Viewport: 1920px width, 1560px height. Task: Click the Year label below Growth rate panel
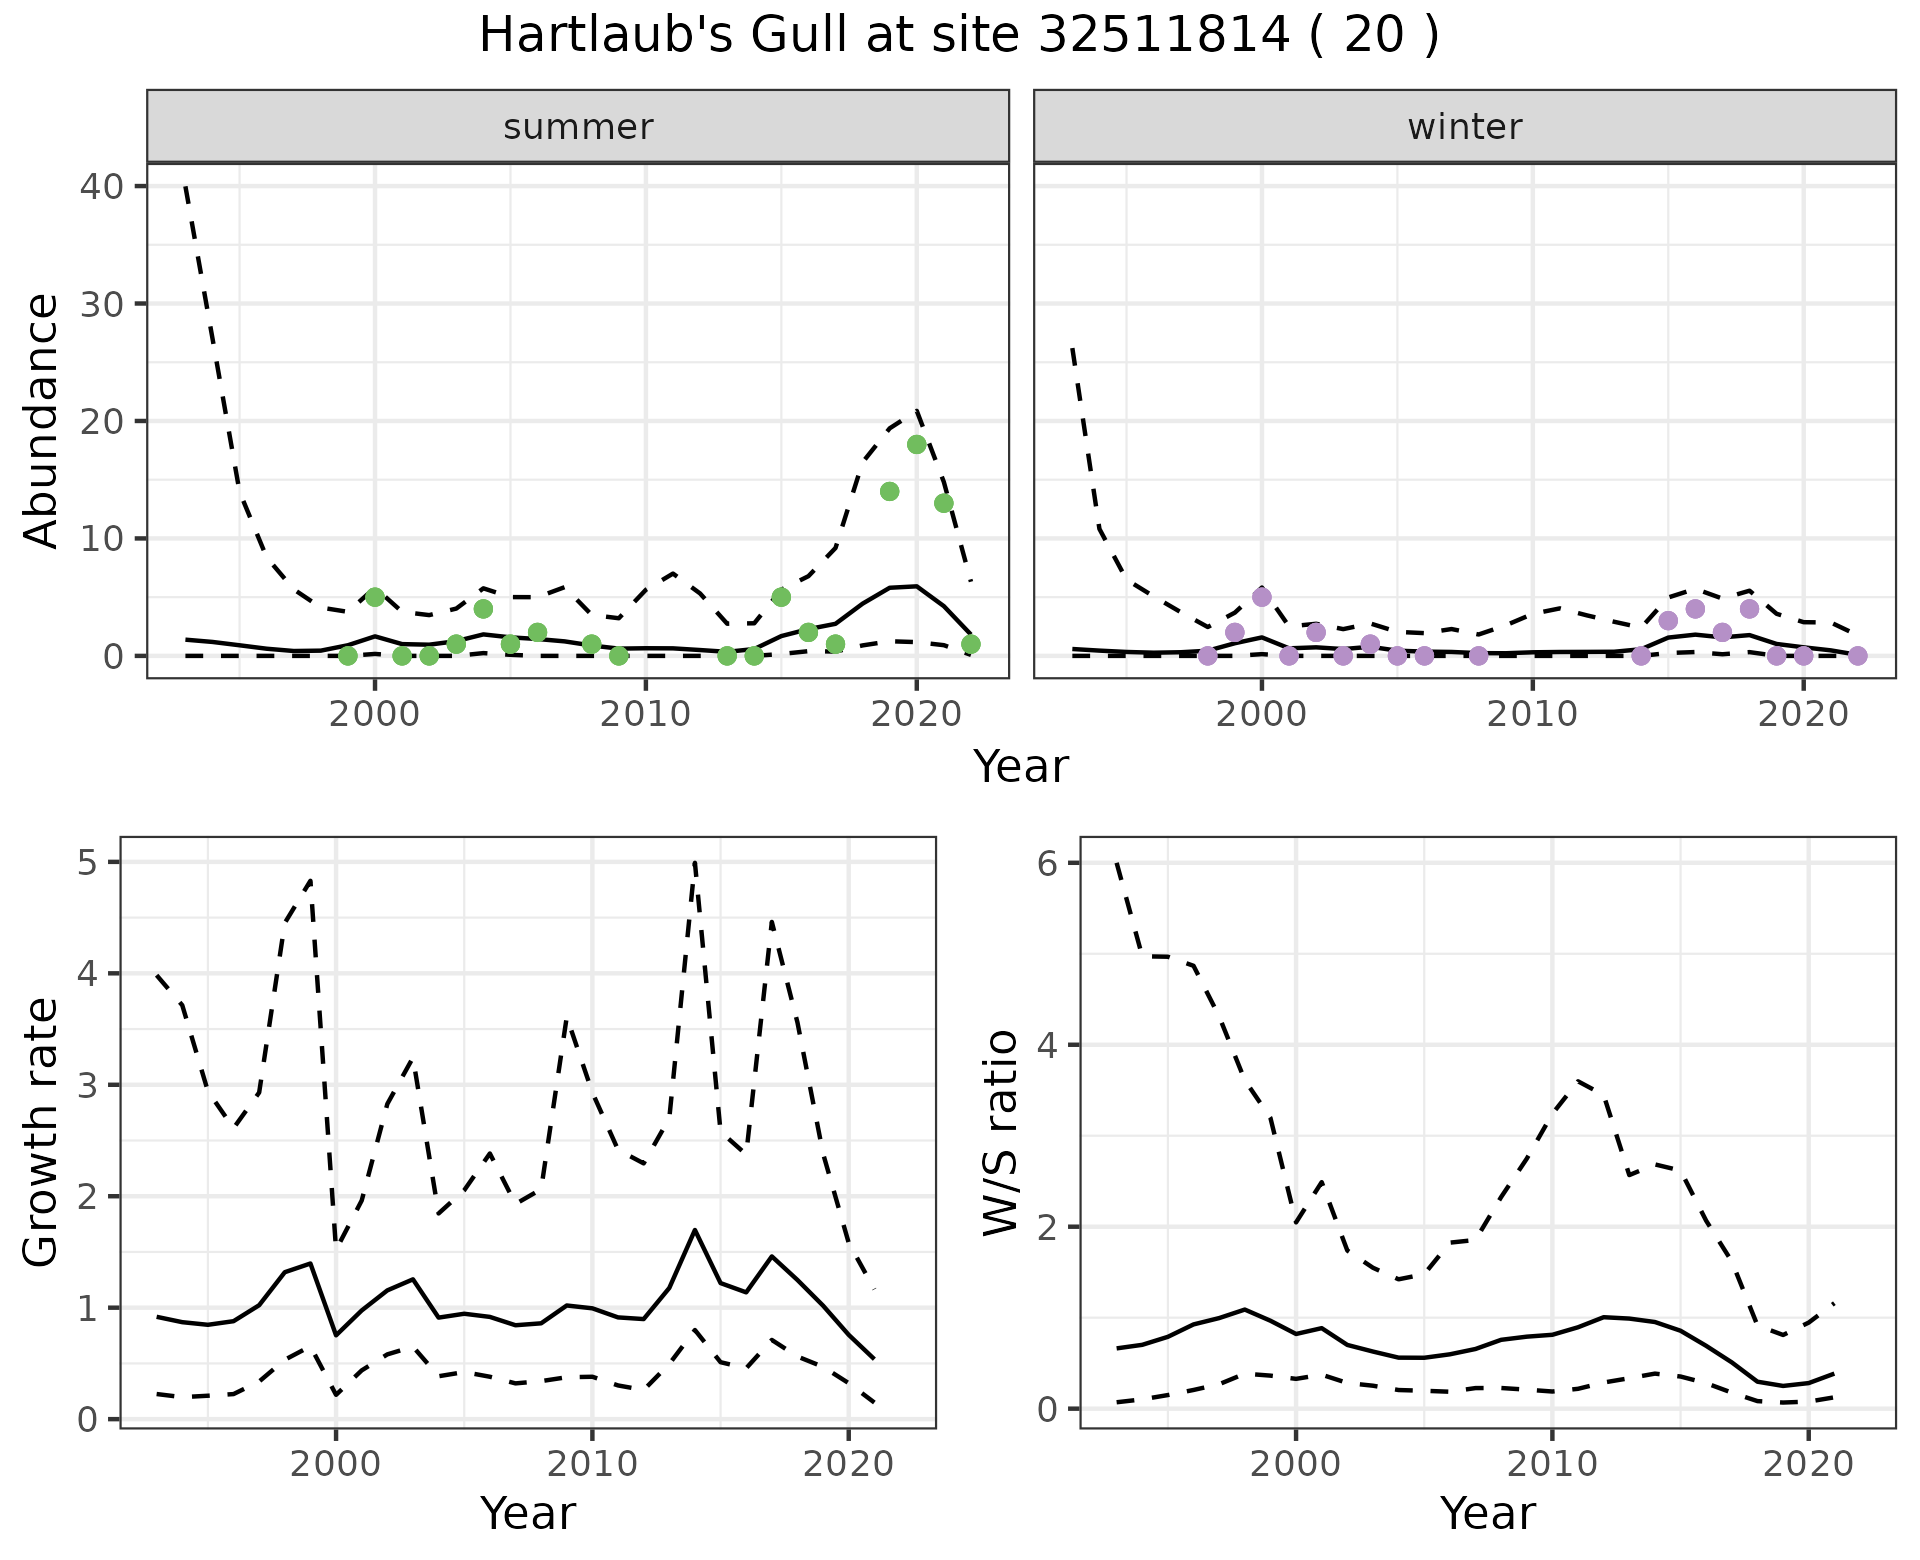point(528,1513)
